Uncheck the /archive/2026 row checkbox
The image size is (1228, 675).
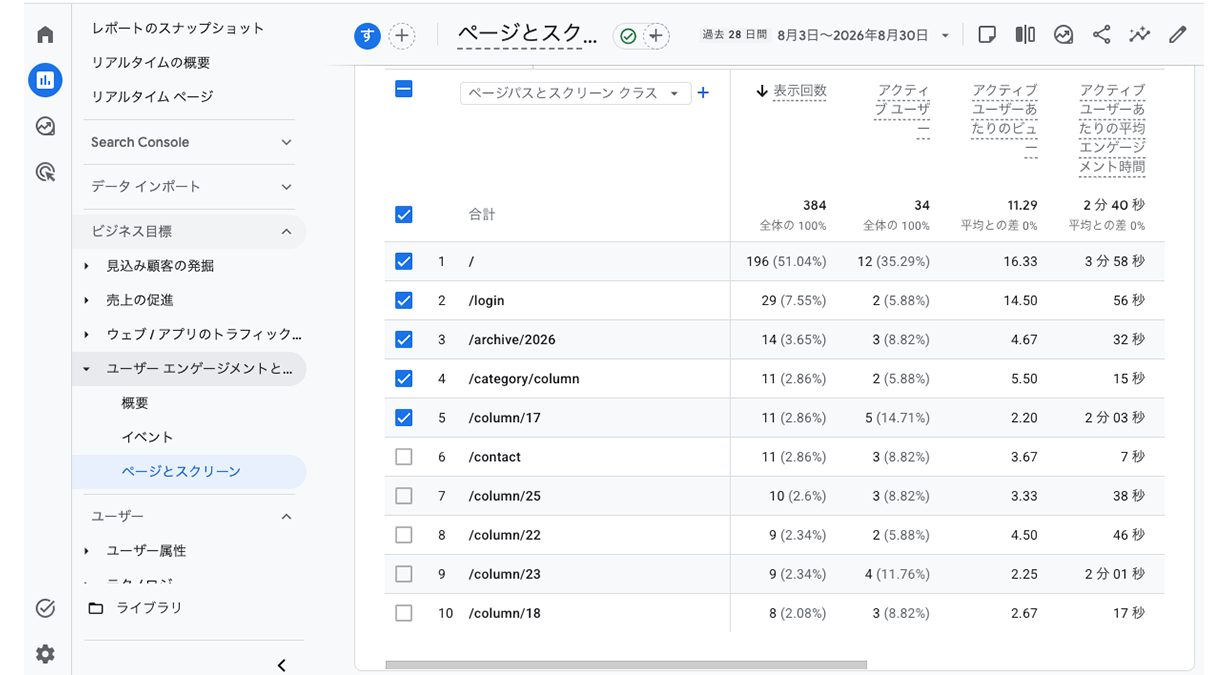(x=404, y=339)
